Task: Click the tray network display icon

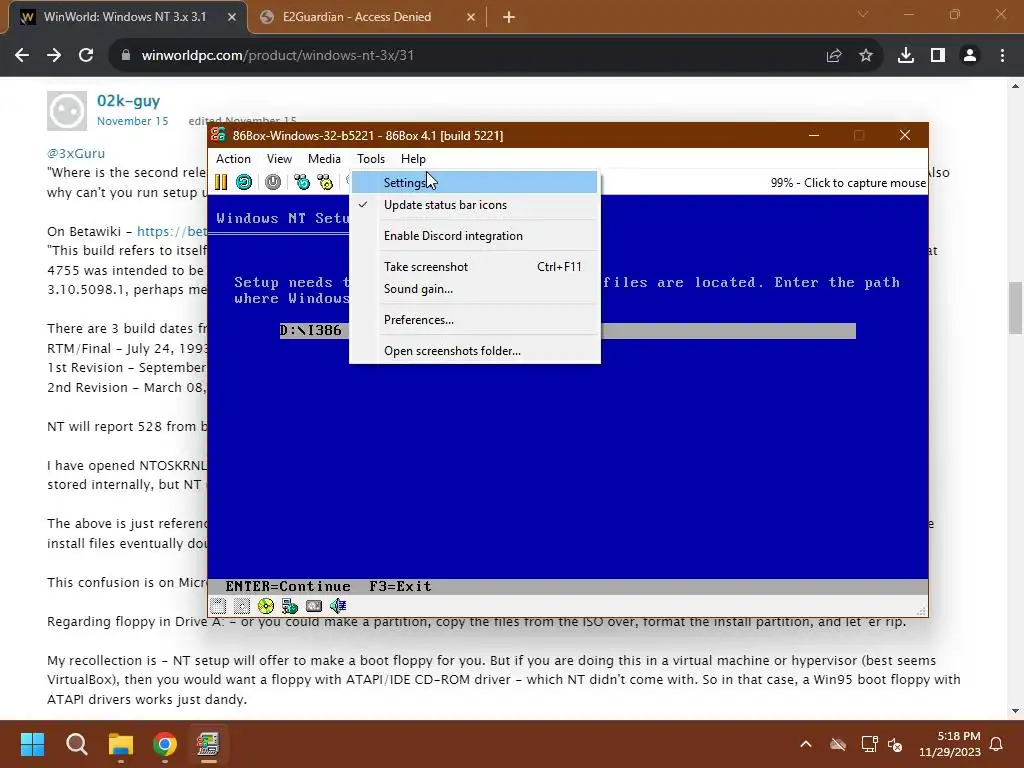Action: coord(869,744)
